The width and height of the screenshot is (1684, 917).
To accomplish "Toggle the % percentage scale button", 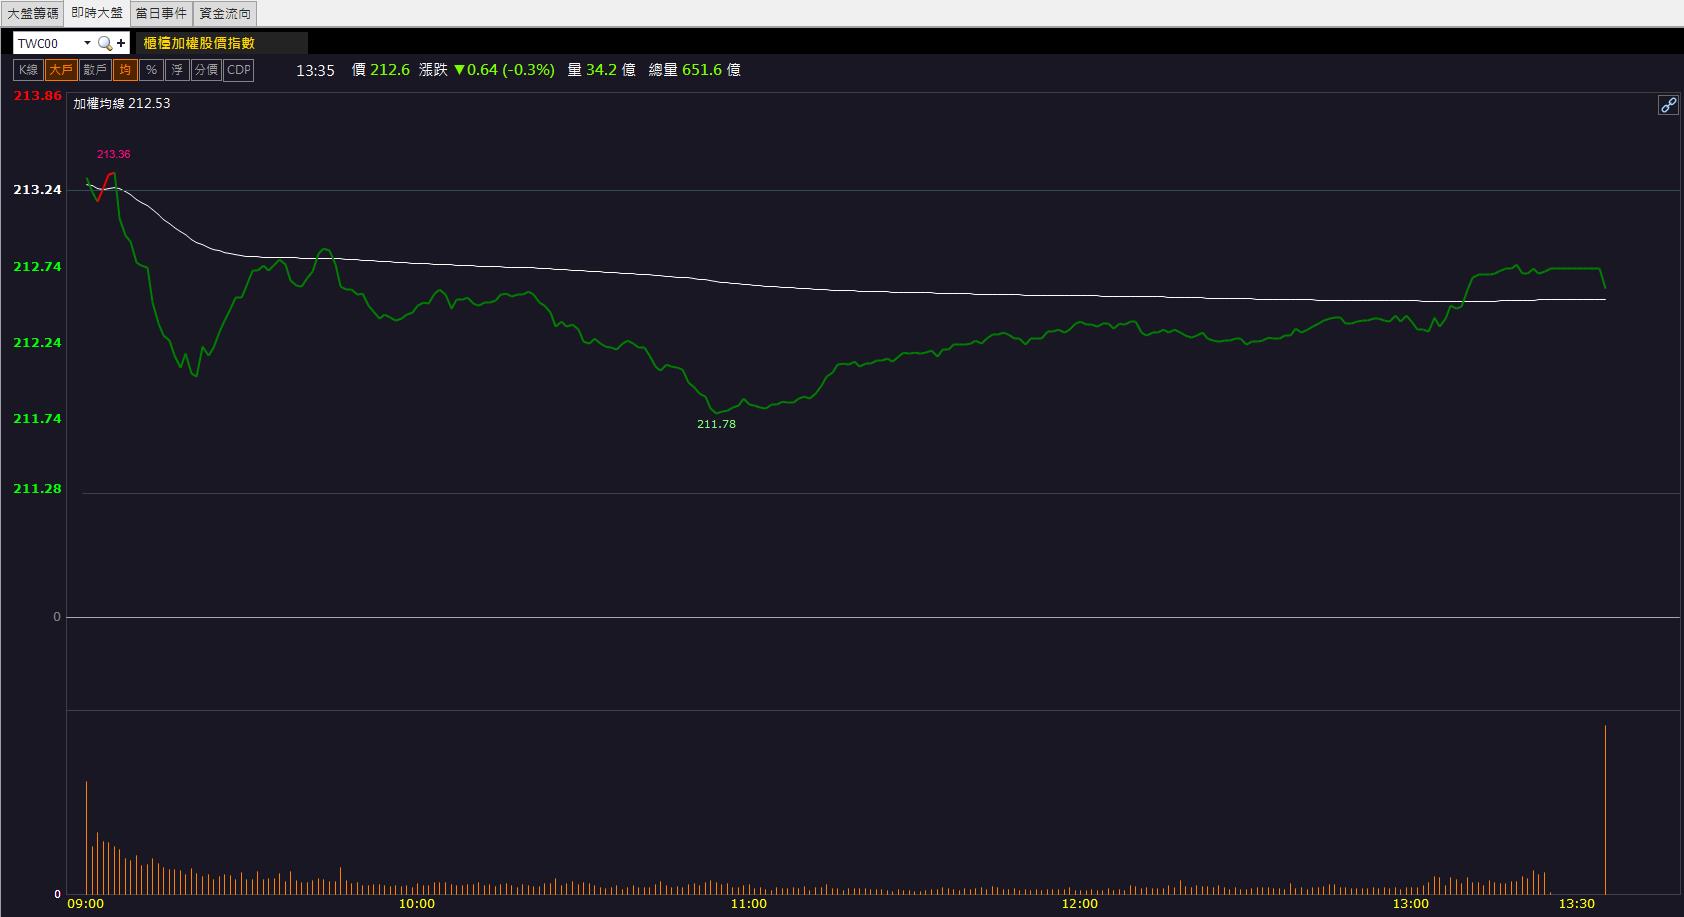I will (x=151, y=70).
